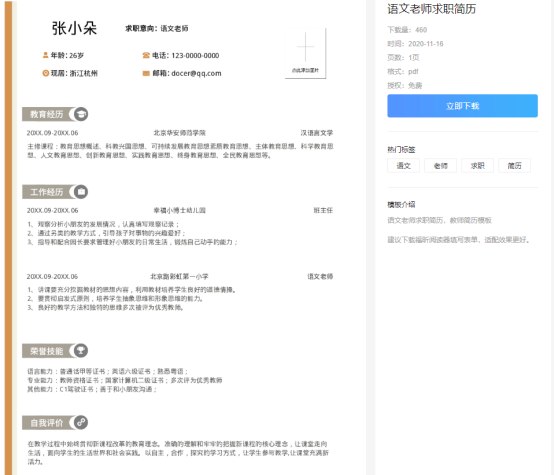Viewport: 554px width, 475px height.
Task: Click the link icon beside 自我评价
Action: click(81, 422)
